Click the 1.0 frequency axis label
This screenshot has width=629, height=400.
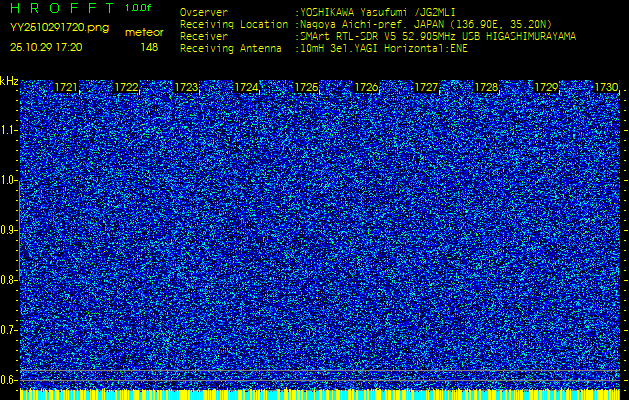click(8, 181)
